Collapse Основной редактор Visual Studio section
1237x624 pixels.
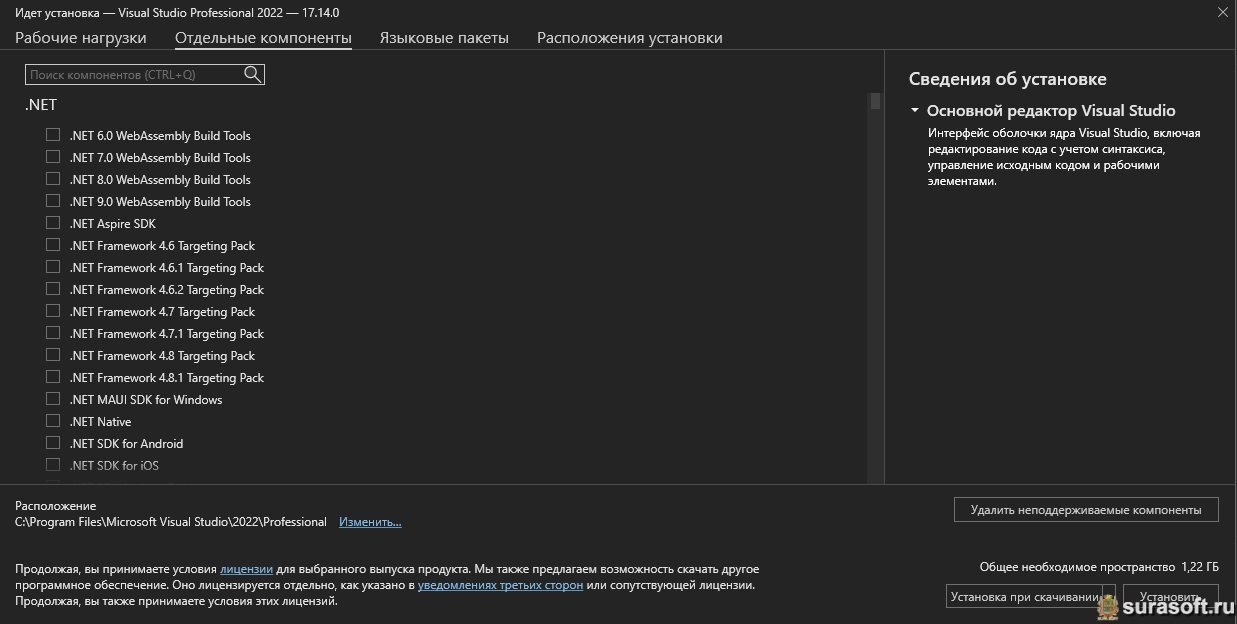[915, 111]
